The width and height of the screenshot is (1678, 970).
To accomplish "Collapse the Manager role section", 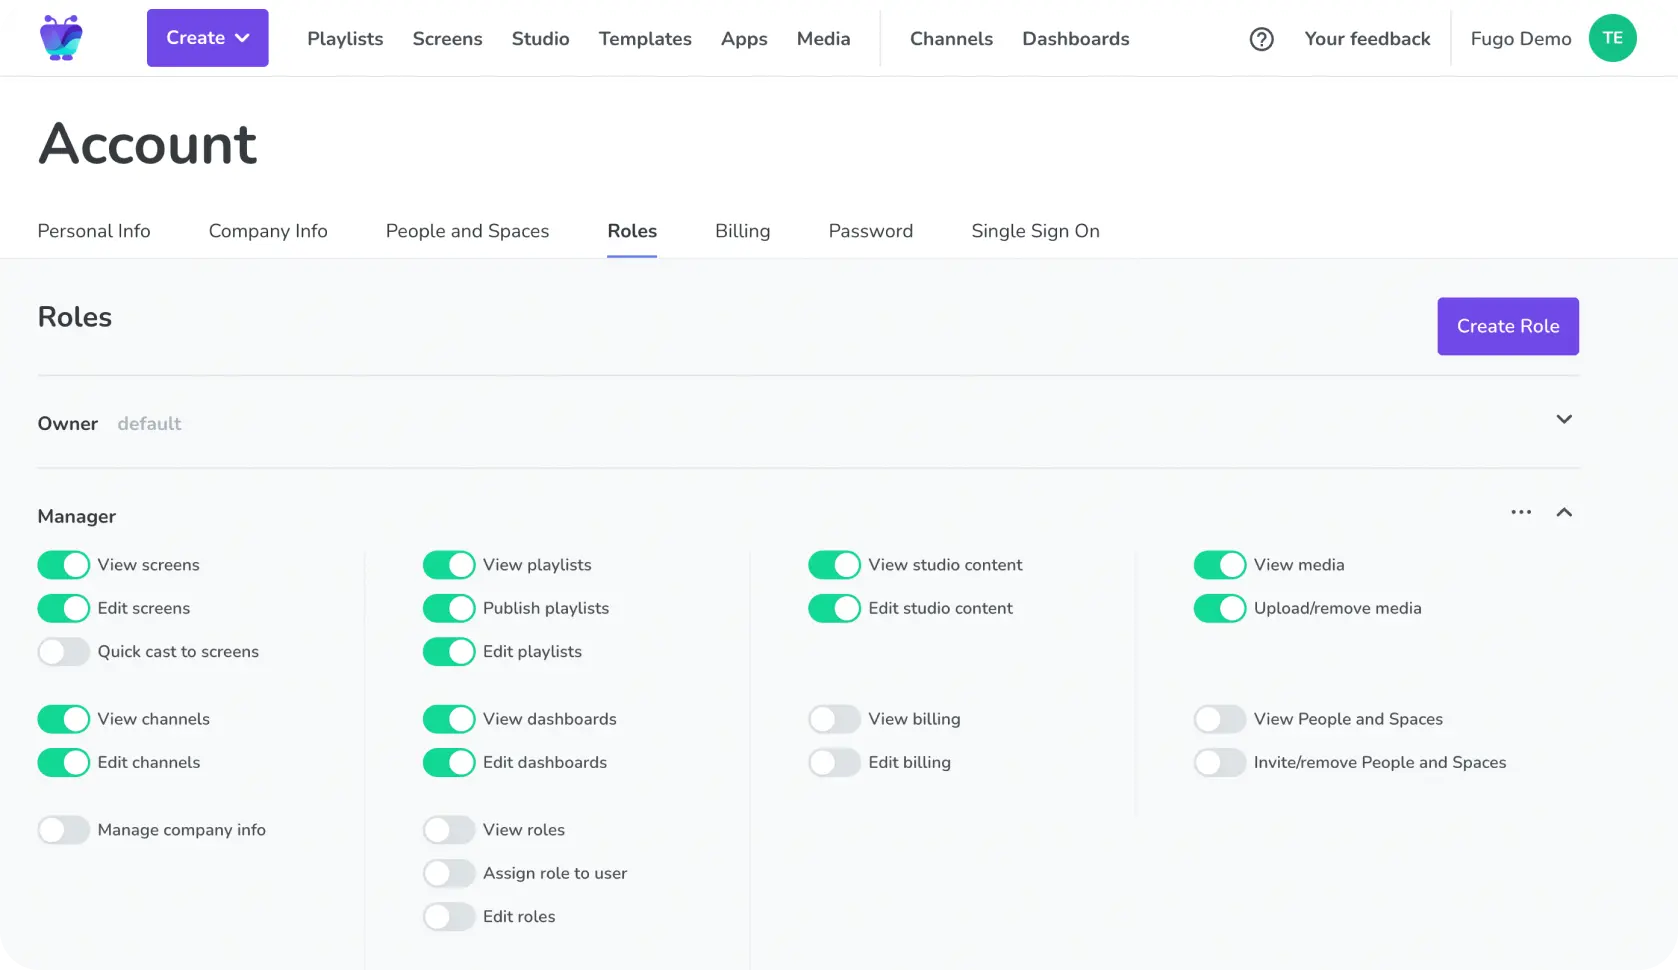I will [x=1564, y=512].
